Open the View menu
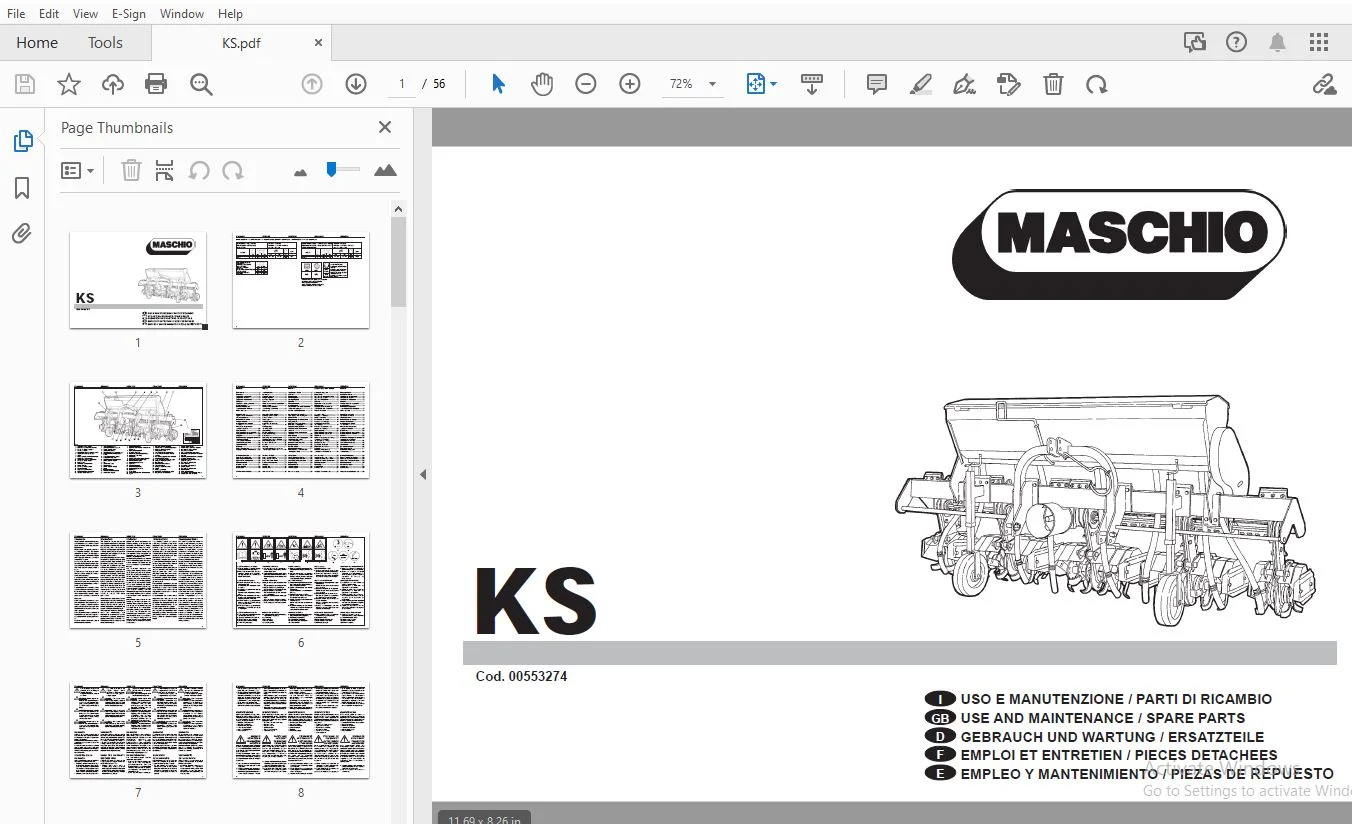 pos(86,14)
